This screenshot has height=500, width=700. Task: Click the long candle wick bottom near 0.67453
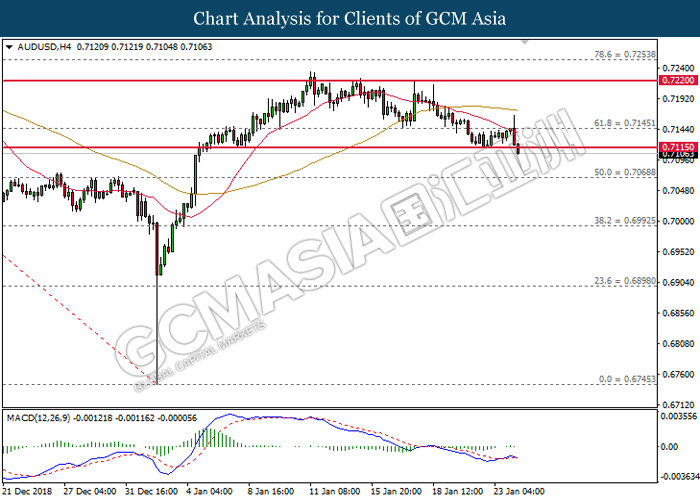click(x=157, y=382)
